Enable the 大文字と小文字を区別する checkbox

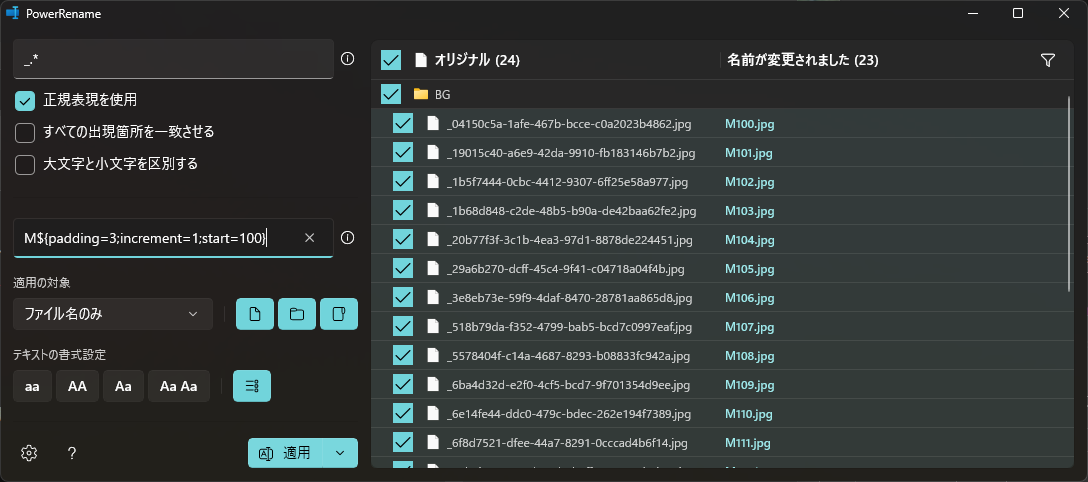point(26,164)
